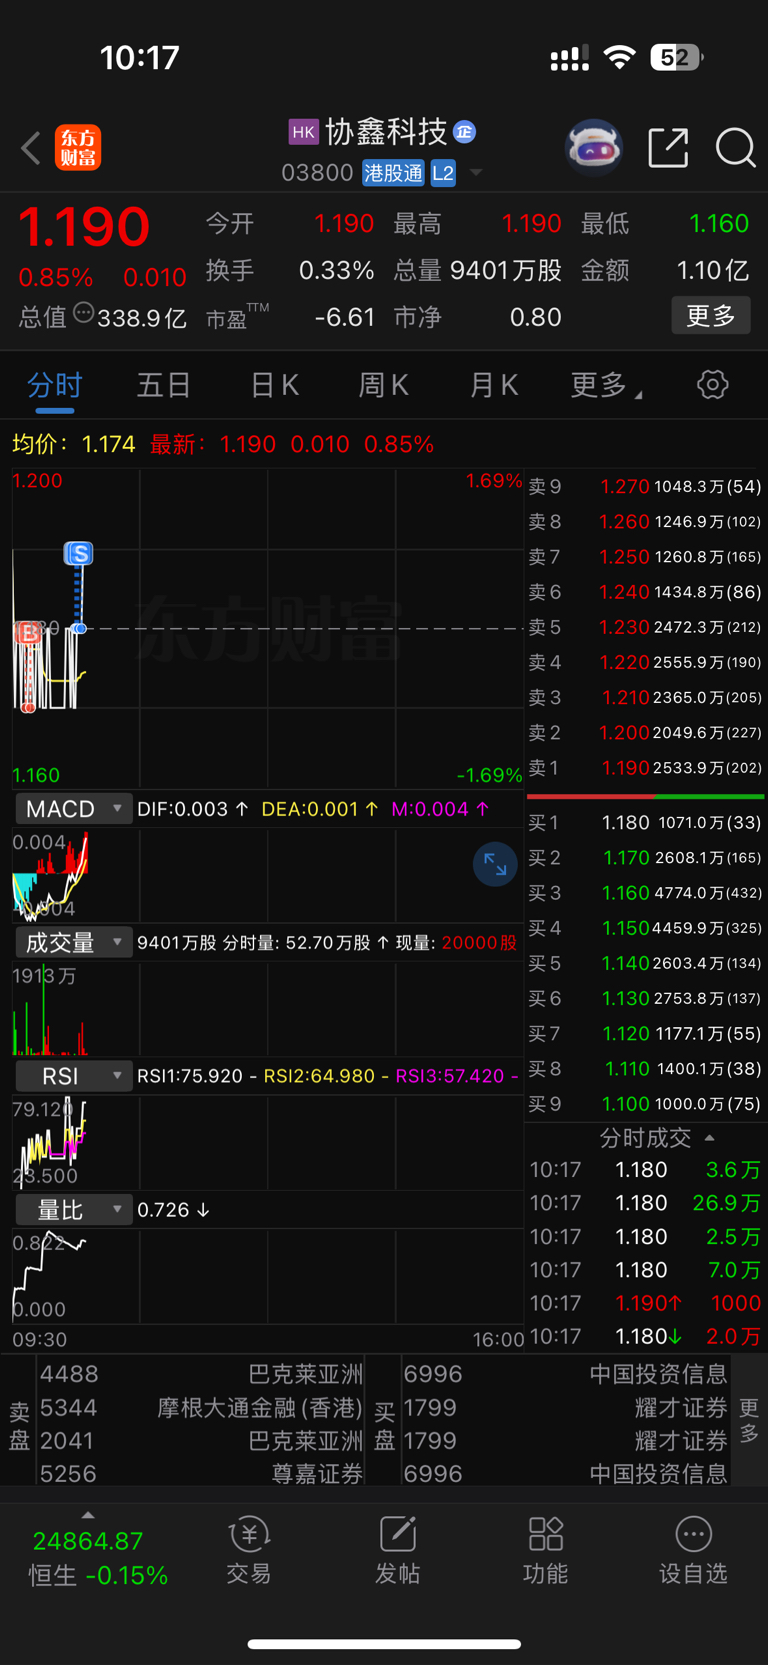Screen dimensions: 769x1665
Task: Tap the Wi-Fi icon in status bar
Action: pyautogui.click(x=620, y=58)
